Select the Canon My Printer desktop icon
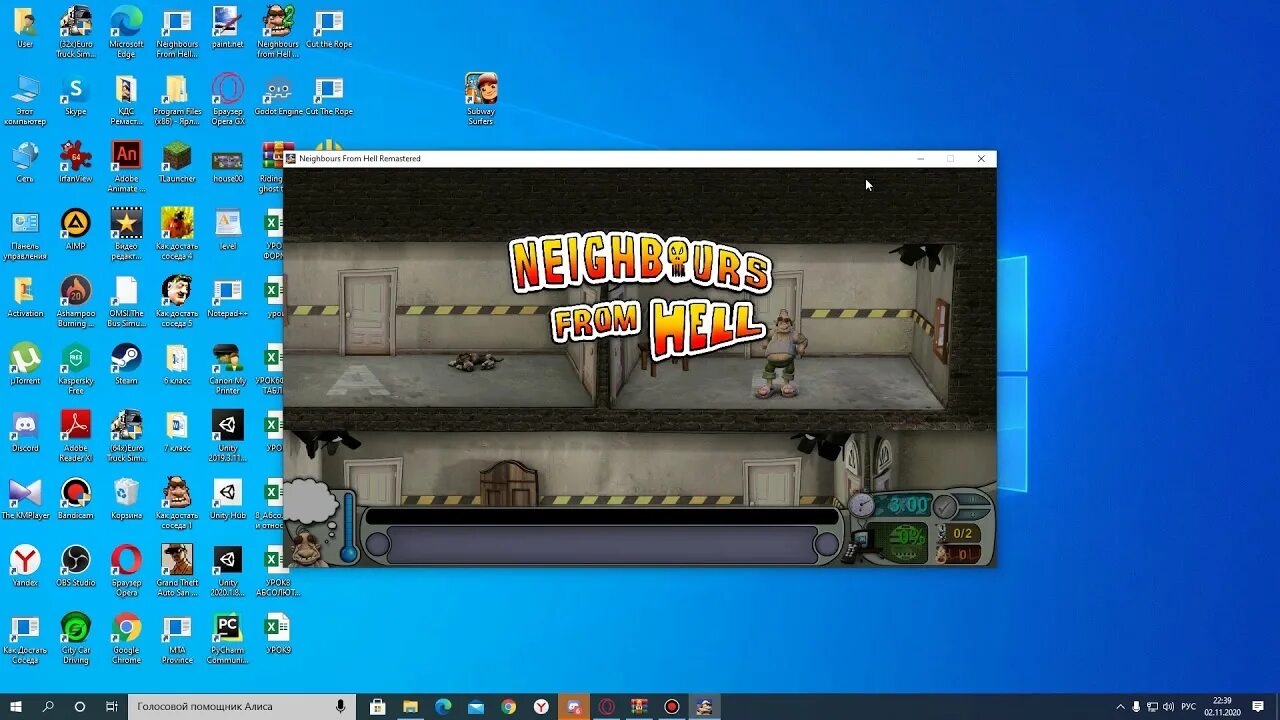1280x720 pixels. [227, 370]
